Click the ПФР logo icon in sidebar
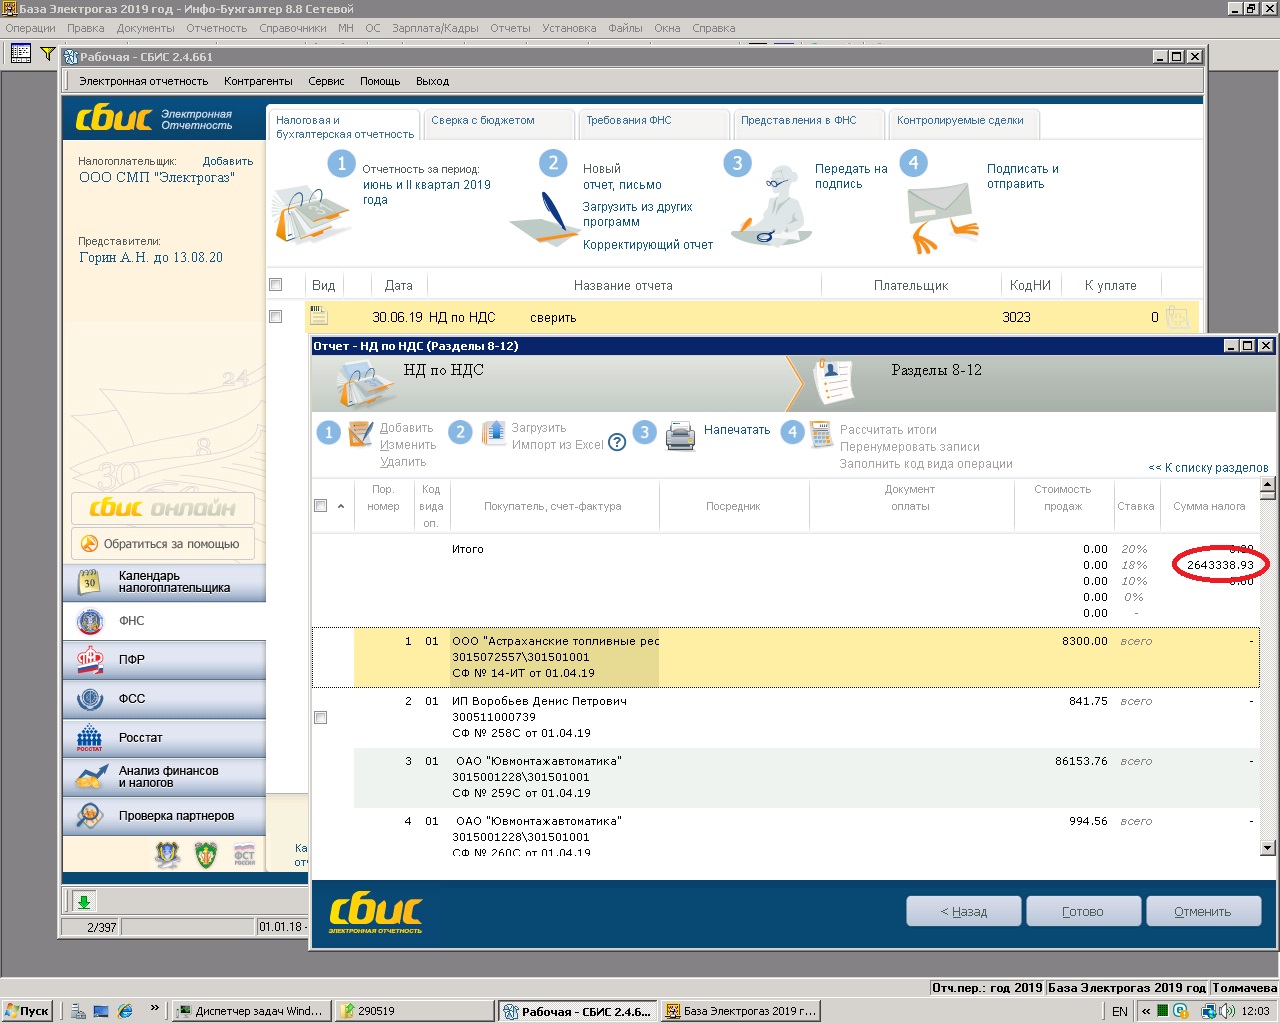The height and width of the screenshot is (1024, 1280). [x=90, y=660]
